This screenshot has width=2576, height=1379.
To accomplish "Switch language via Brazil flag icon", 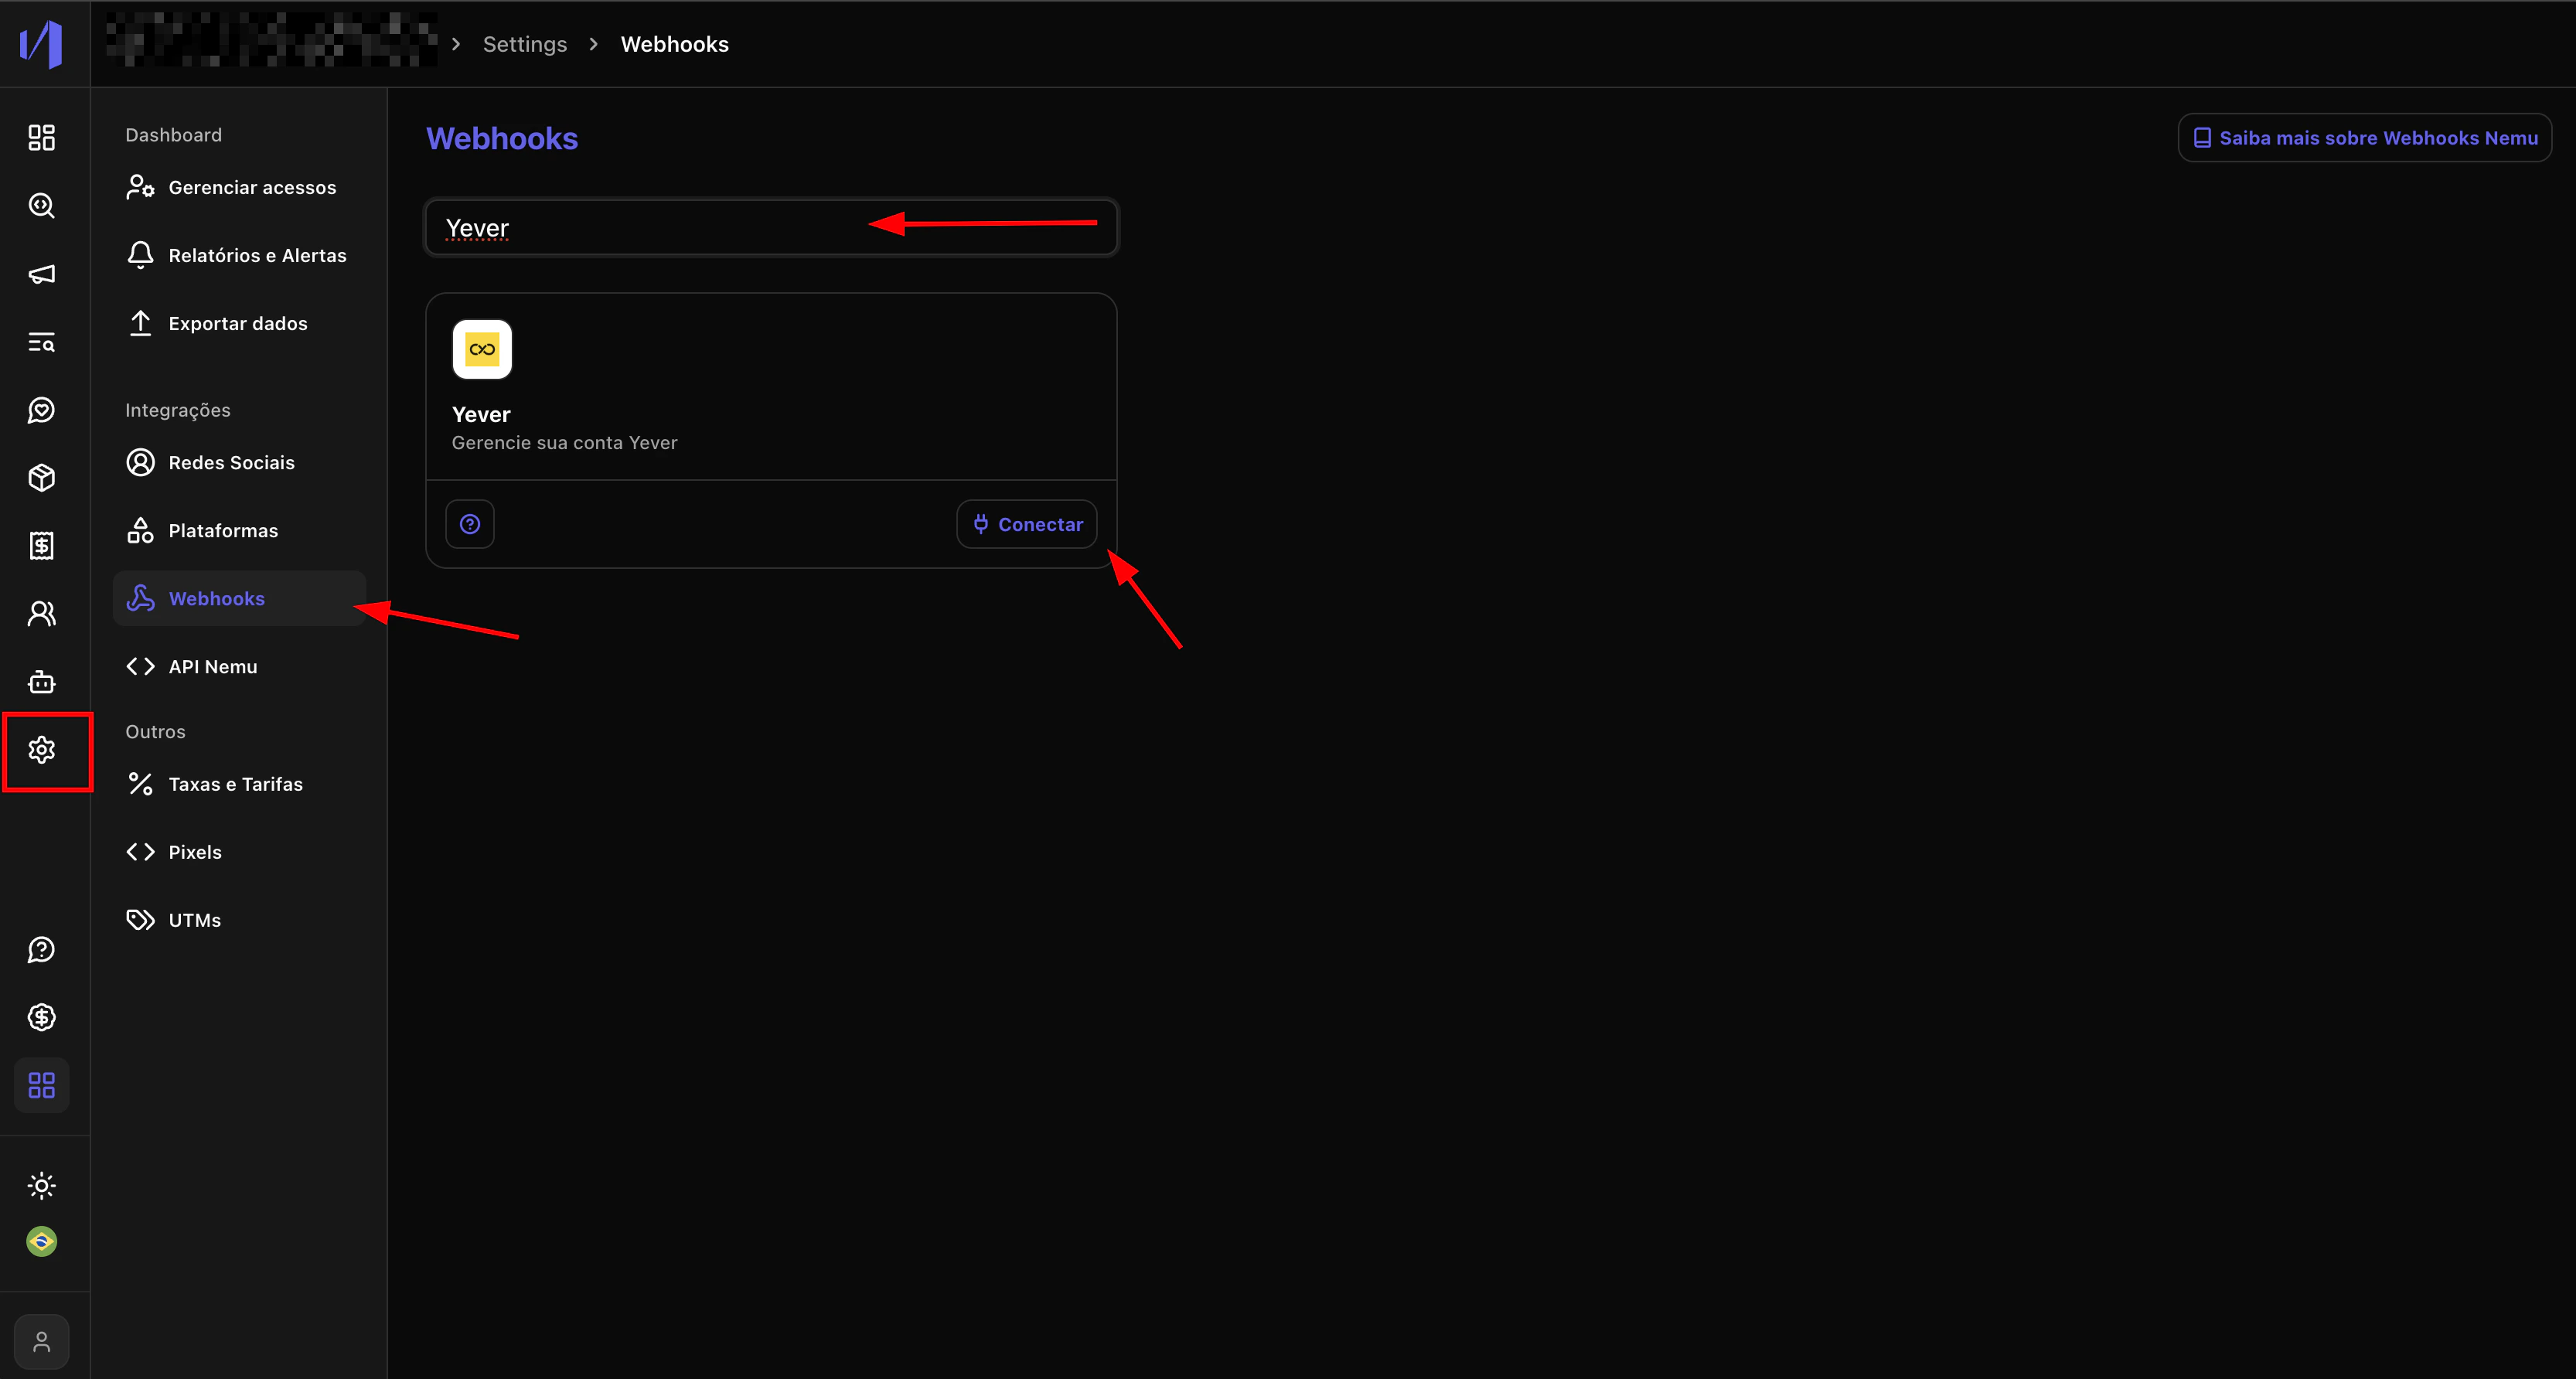I will [x=42, y=1242].
